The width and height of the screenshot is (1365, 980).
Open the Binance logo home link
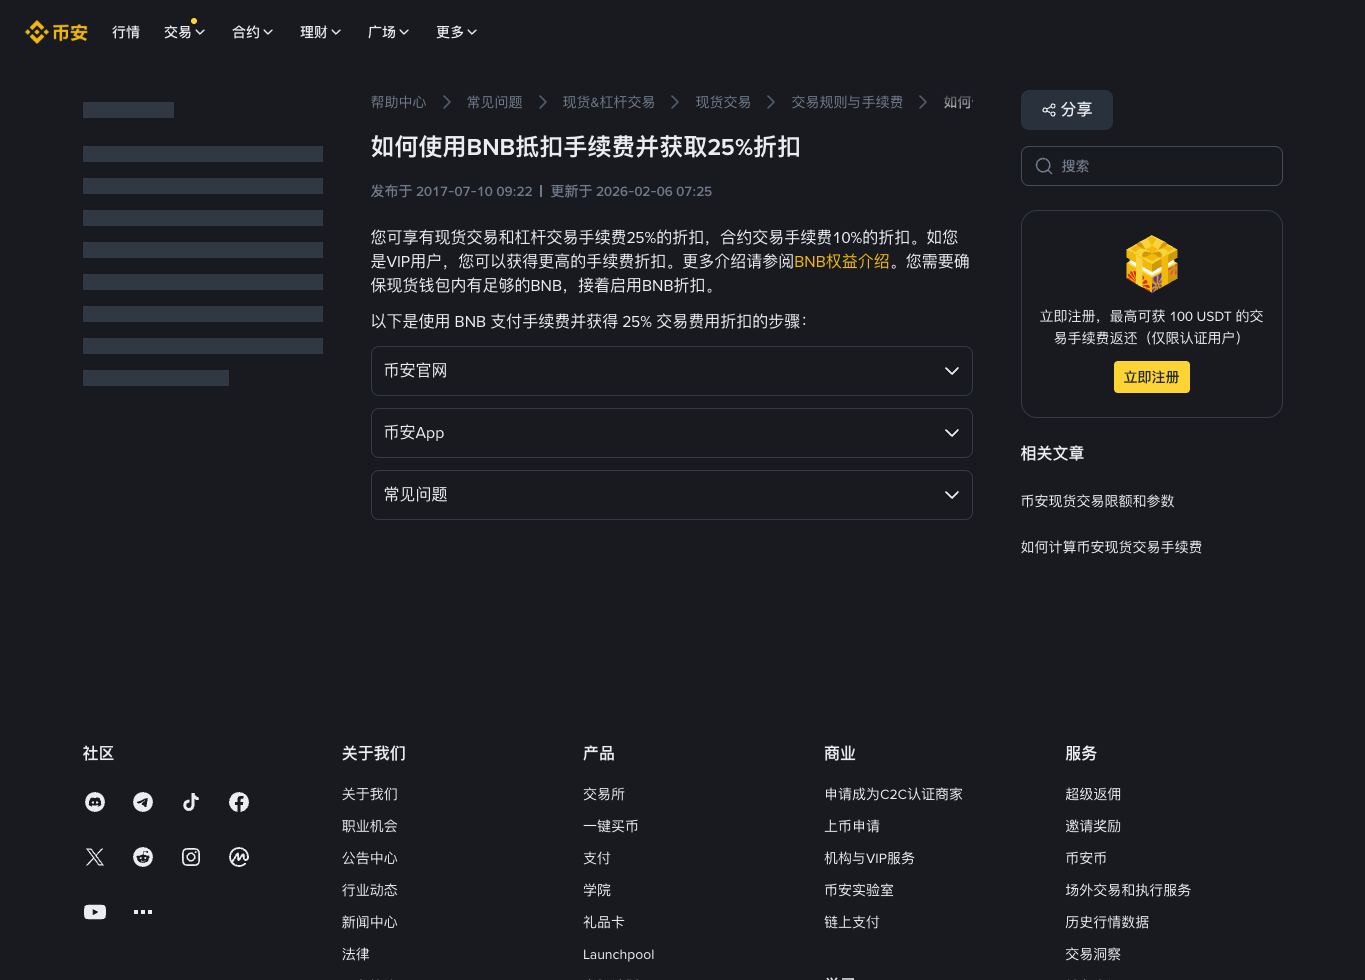[56, 32]
